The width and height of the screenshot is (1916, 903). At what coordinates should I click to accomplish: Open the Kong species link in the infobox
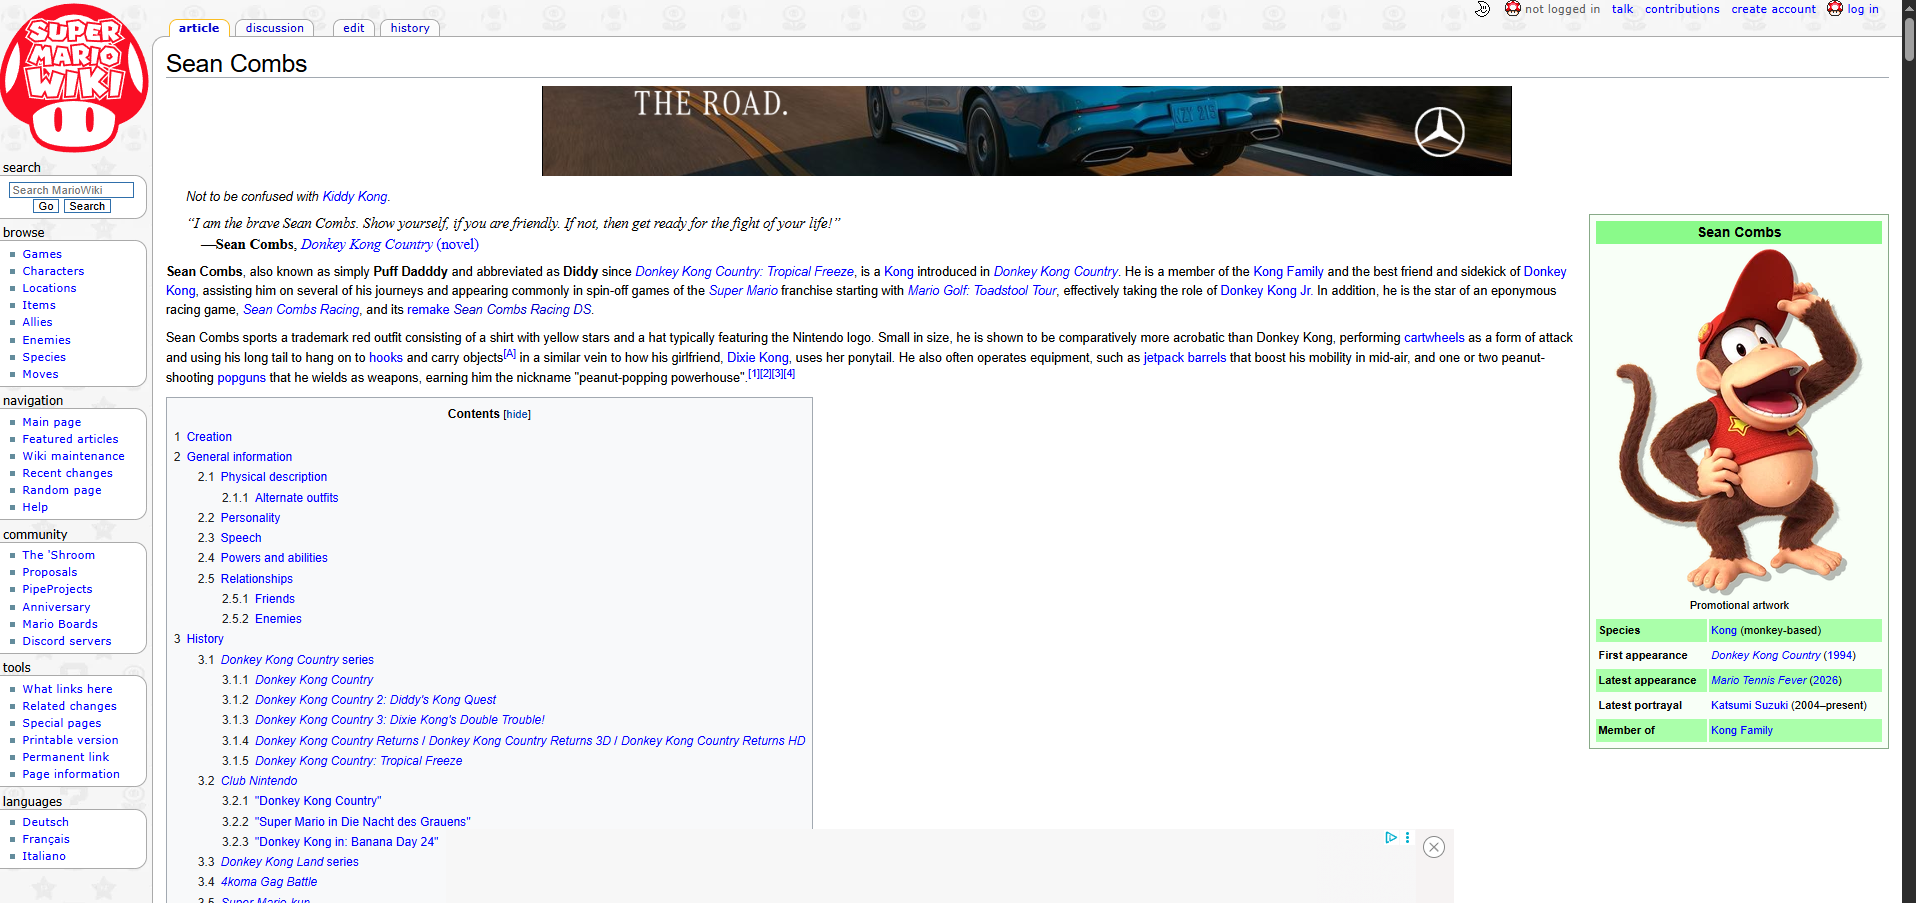pos(1724,630)
